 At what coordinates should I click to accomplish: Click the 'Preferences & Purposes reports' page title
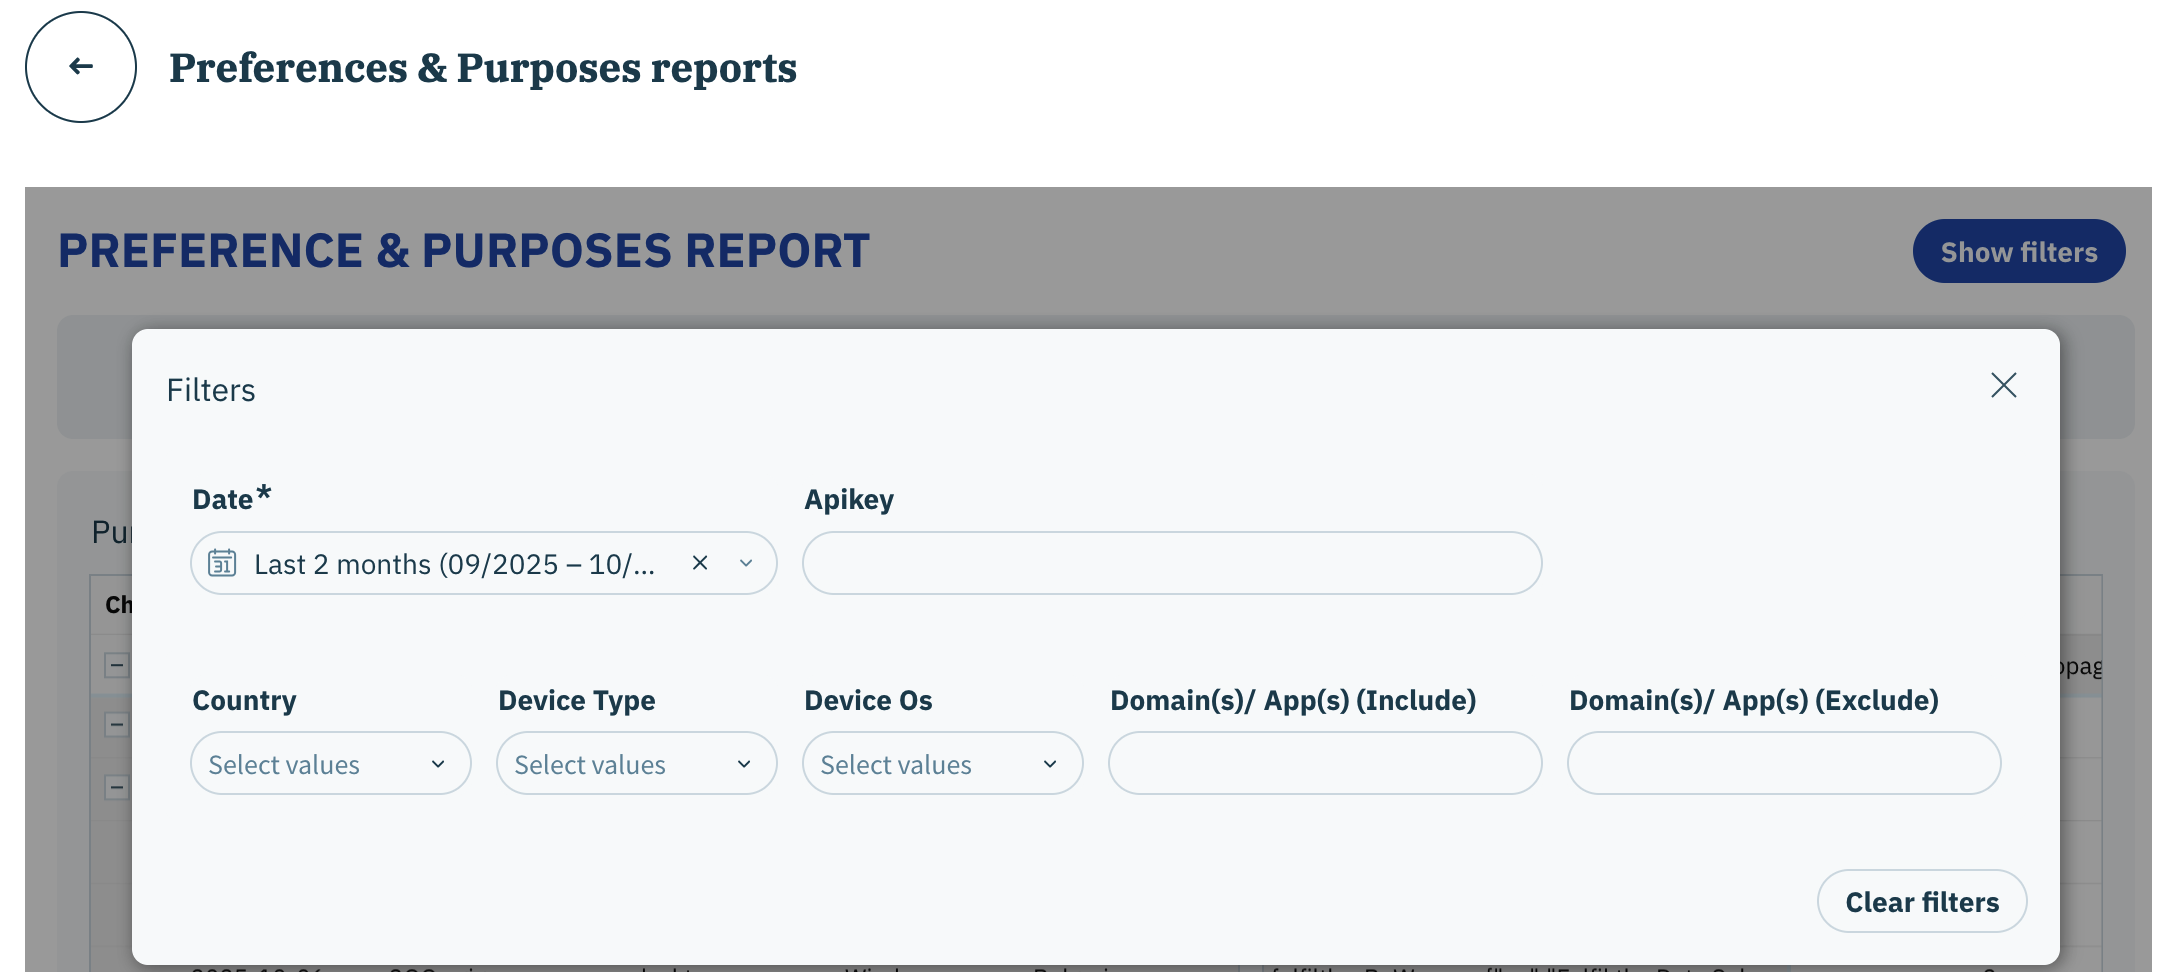click(482, 68)
